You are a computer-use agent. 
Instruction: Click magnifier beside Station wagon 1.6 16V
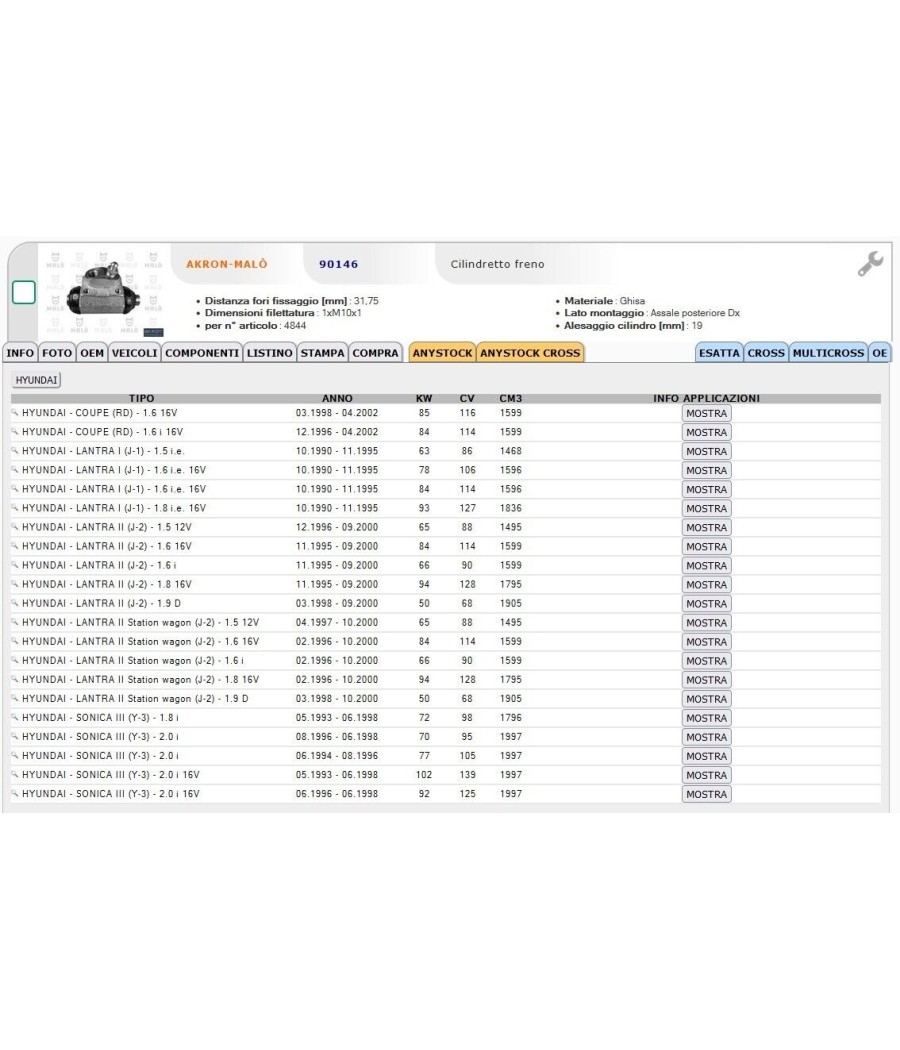coord(15,641)
